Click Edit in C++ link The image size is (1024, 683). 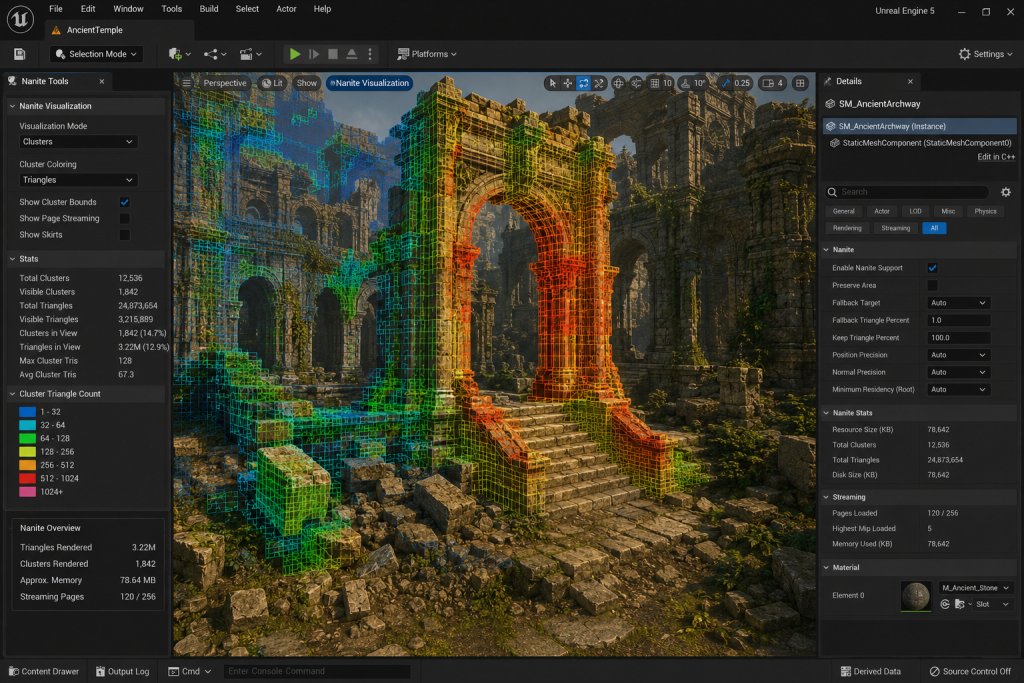pos(996,157)
